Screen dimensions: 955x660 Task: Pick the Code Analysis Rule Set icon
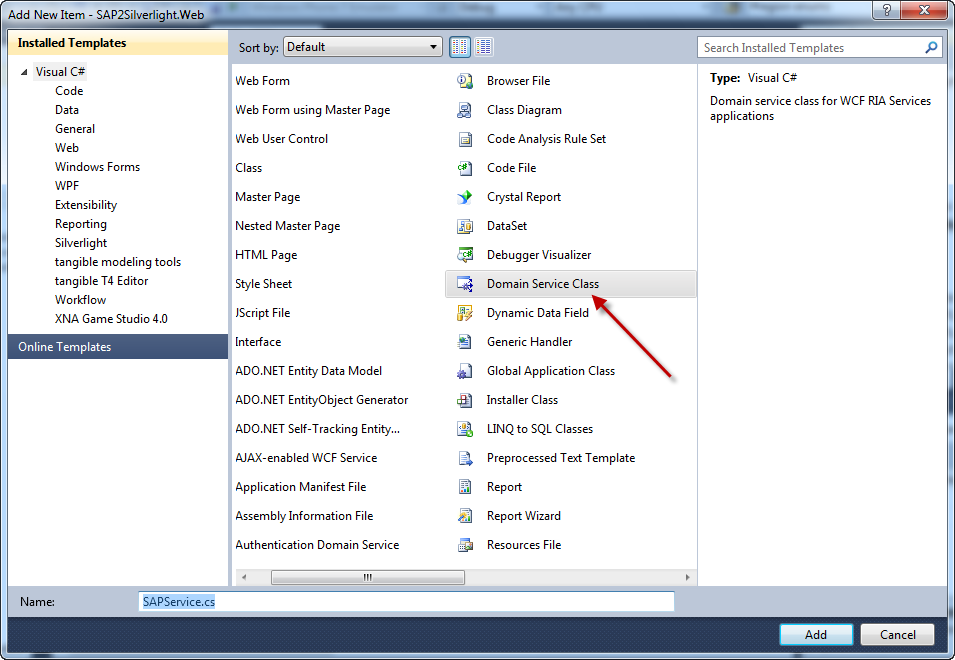point(465,139)
